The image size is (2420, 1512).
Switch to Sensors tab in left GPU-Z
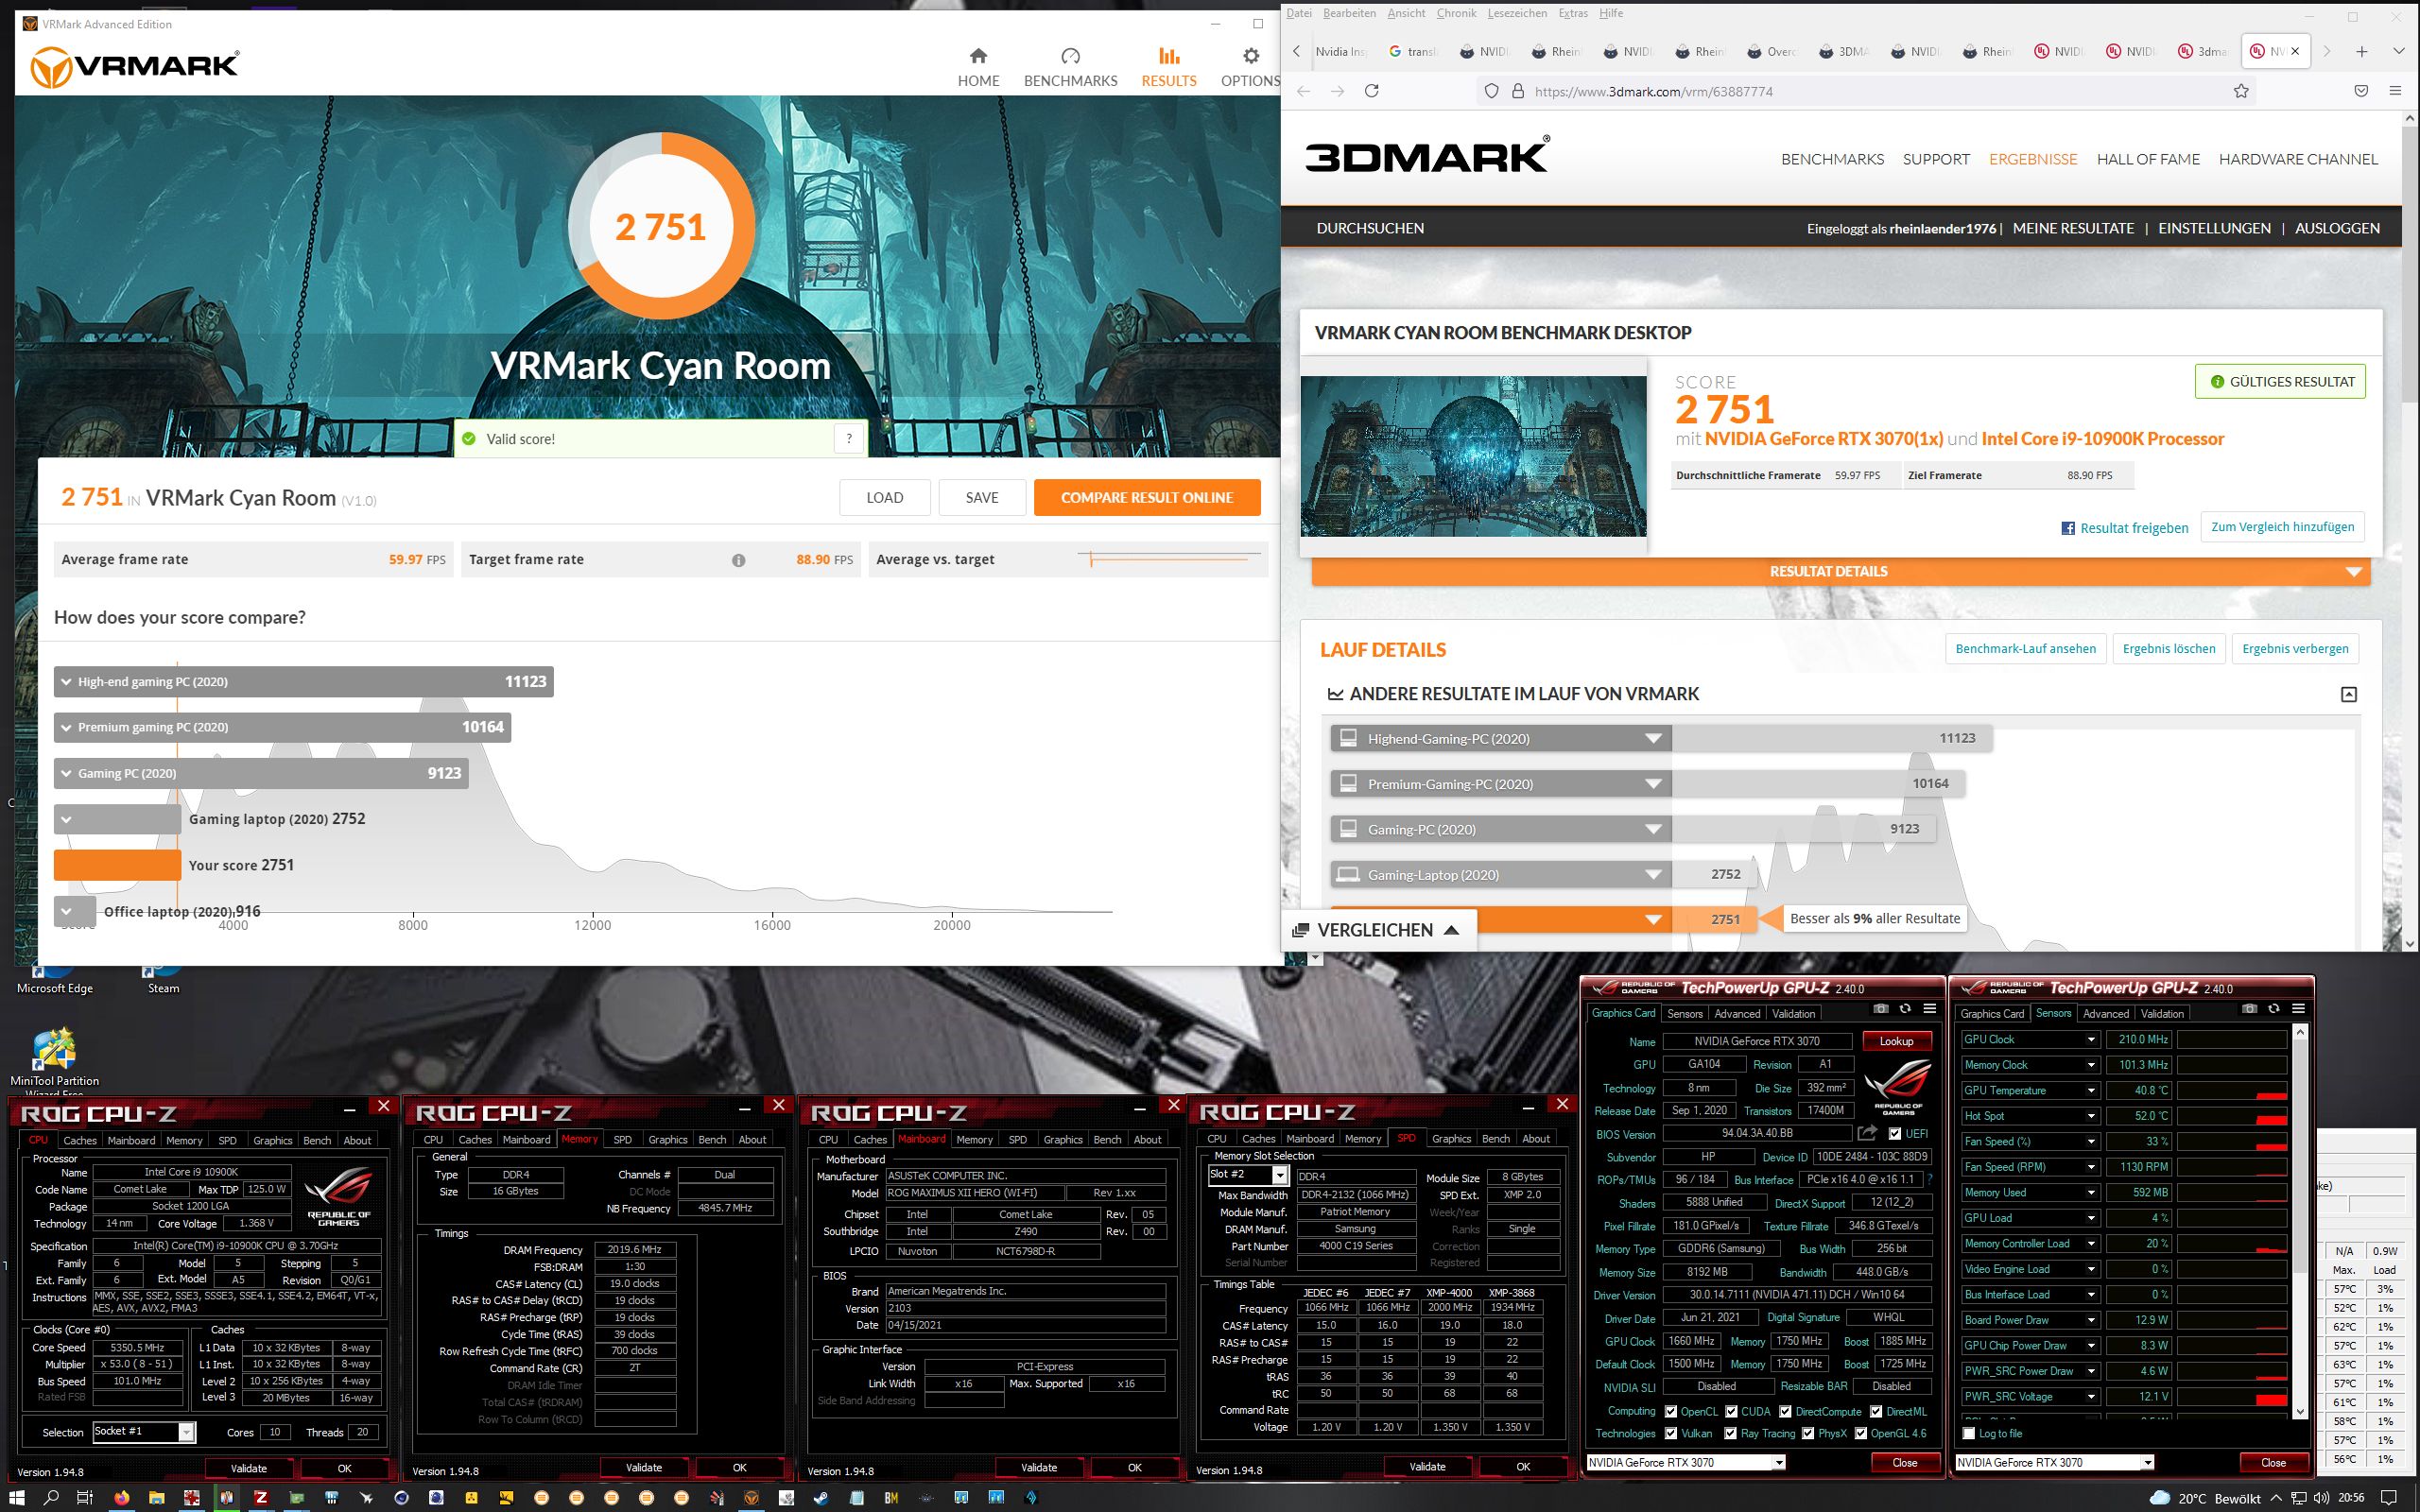point(1684,1013)
